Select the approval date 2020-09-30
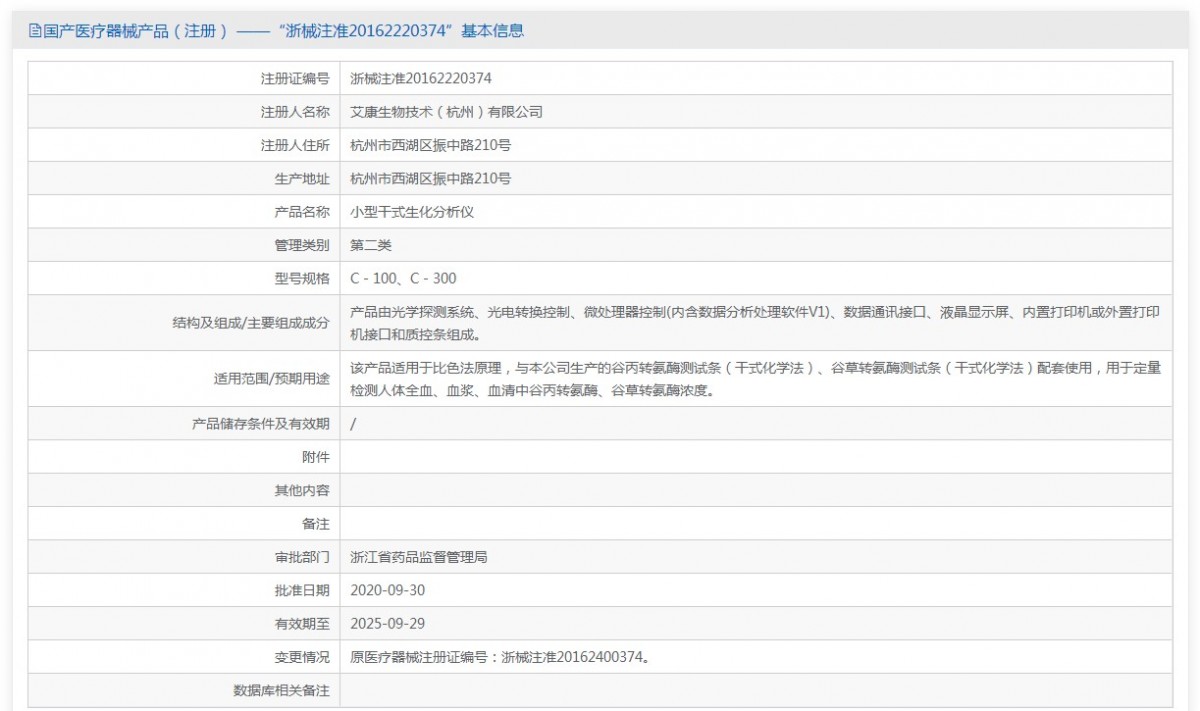Image resolution: width=1200 pixels, height=711 pixels. click(x=388, y=591)
